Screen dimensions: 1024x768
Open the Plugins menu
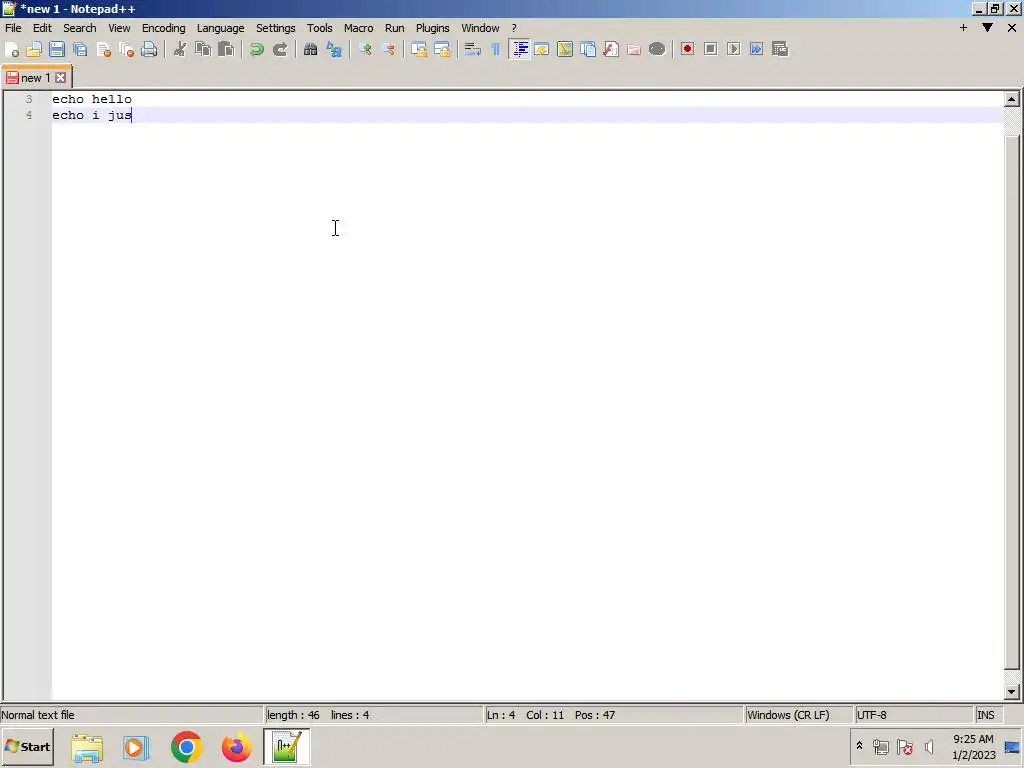click(x=432, y=28)
